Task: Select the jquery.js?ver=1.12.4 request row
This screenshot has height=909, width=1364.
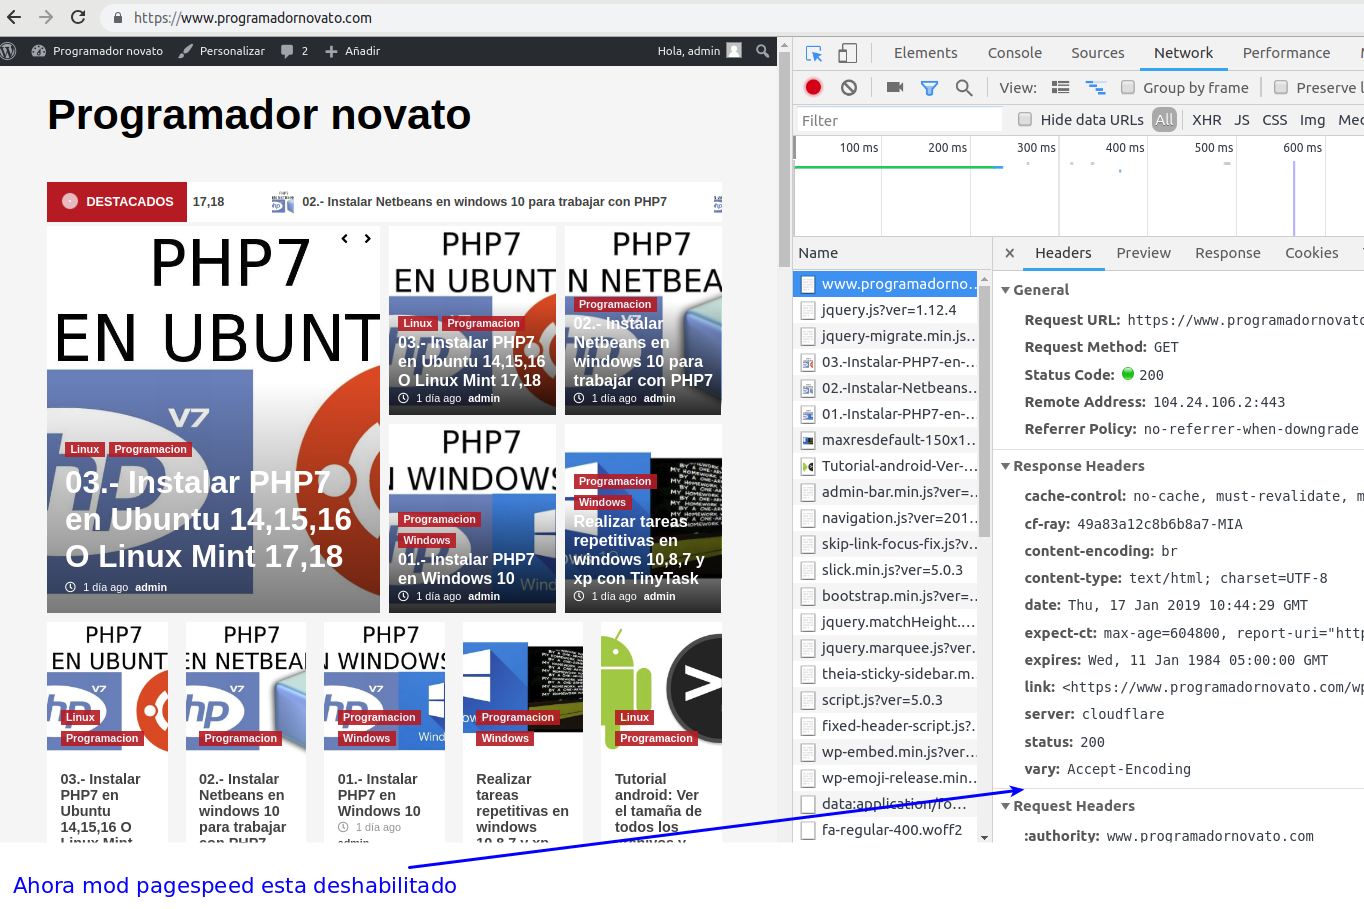Action: 886,310
